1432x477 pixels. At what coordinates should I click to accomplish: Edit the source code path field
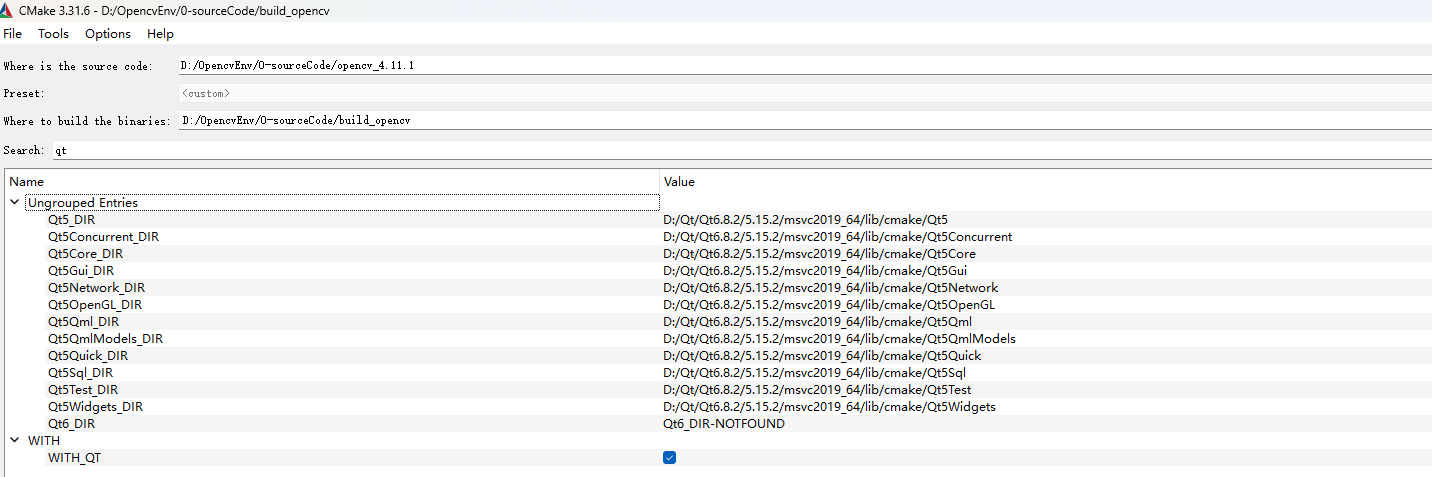[x=804, y=65]
